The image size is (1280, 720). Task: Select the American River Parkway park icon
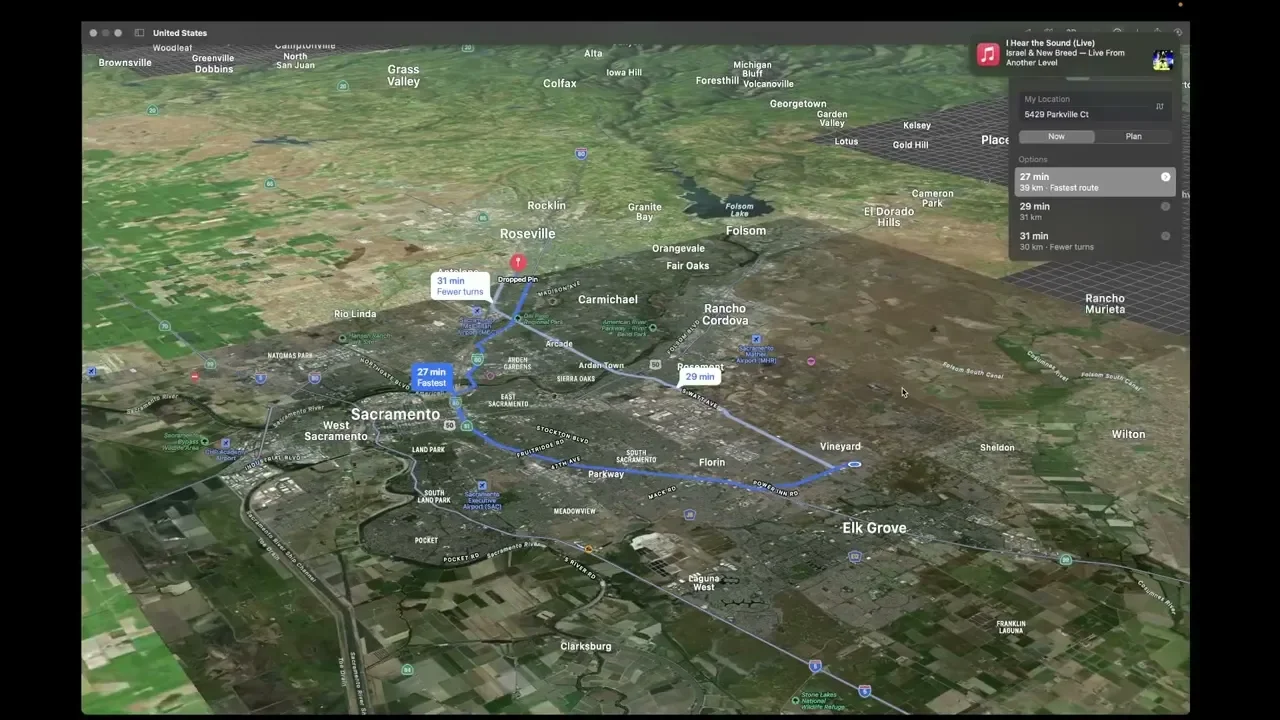tap(653, 327)
